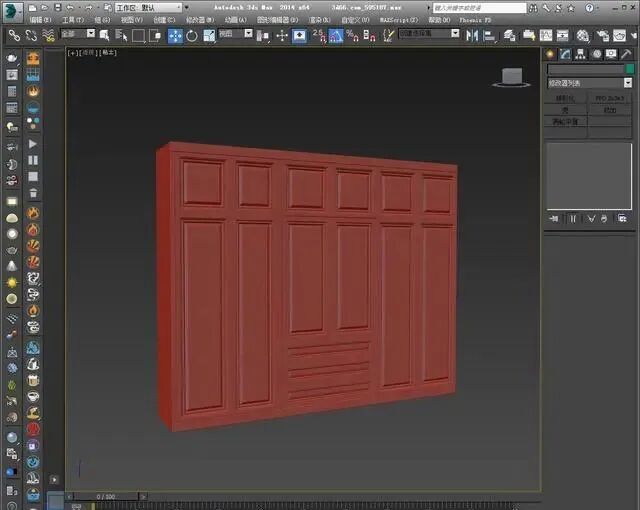Click the 挤出 (Extrude) modifier set button
This screenshot has height=510, width=640.
(610, 110)
